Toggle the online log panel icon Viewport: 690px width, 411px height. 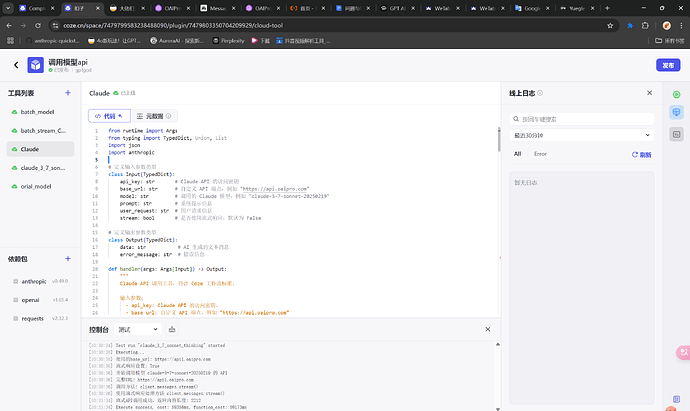[x=676, y=112]
